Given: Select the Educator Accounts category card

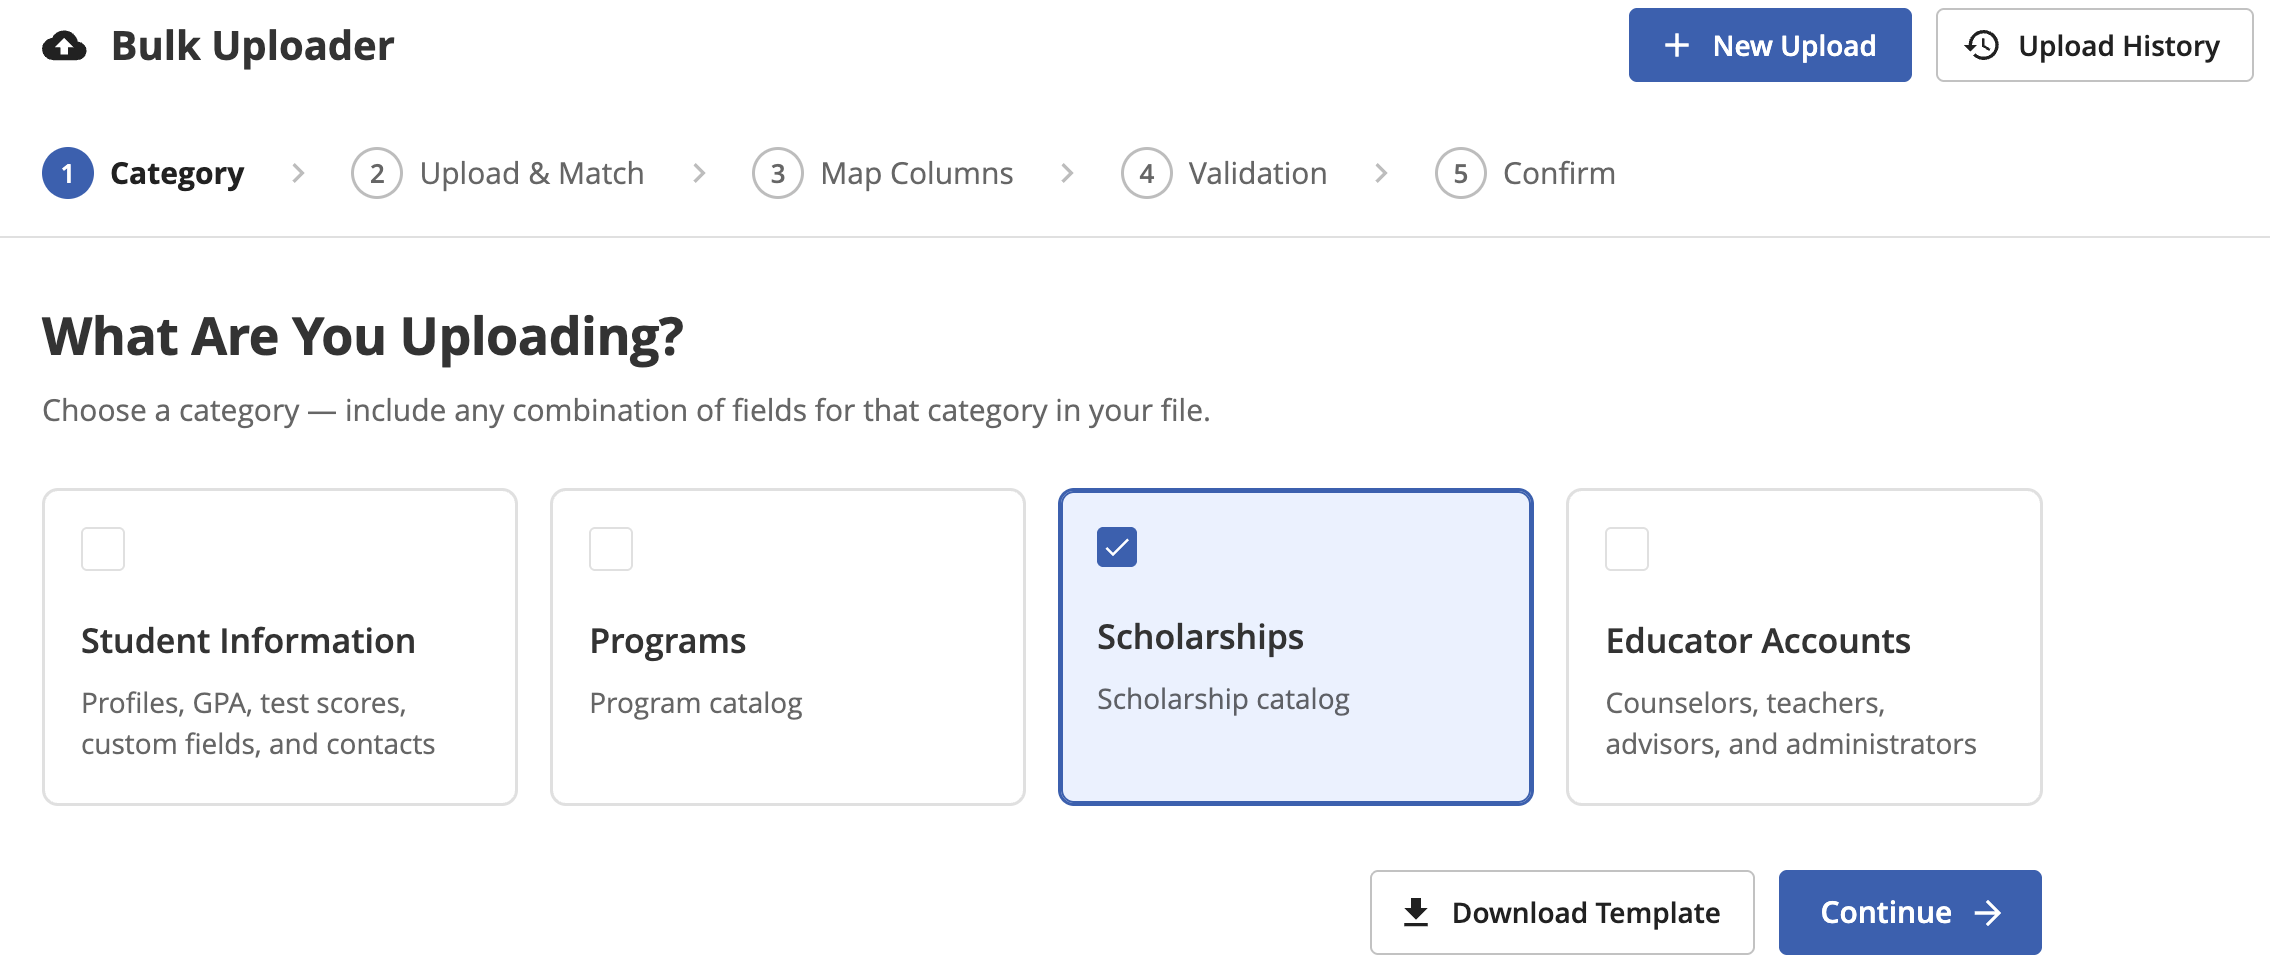Looking at the screenshot, I should (1804, 647).
